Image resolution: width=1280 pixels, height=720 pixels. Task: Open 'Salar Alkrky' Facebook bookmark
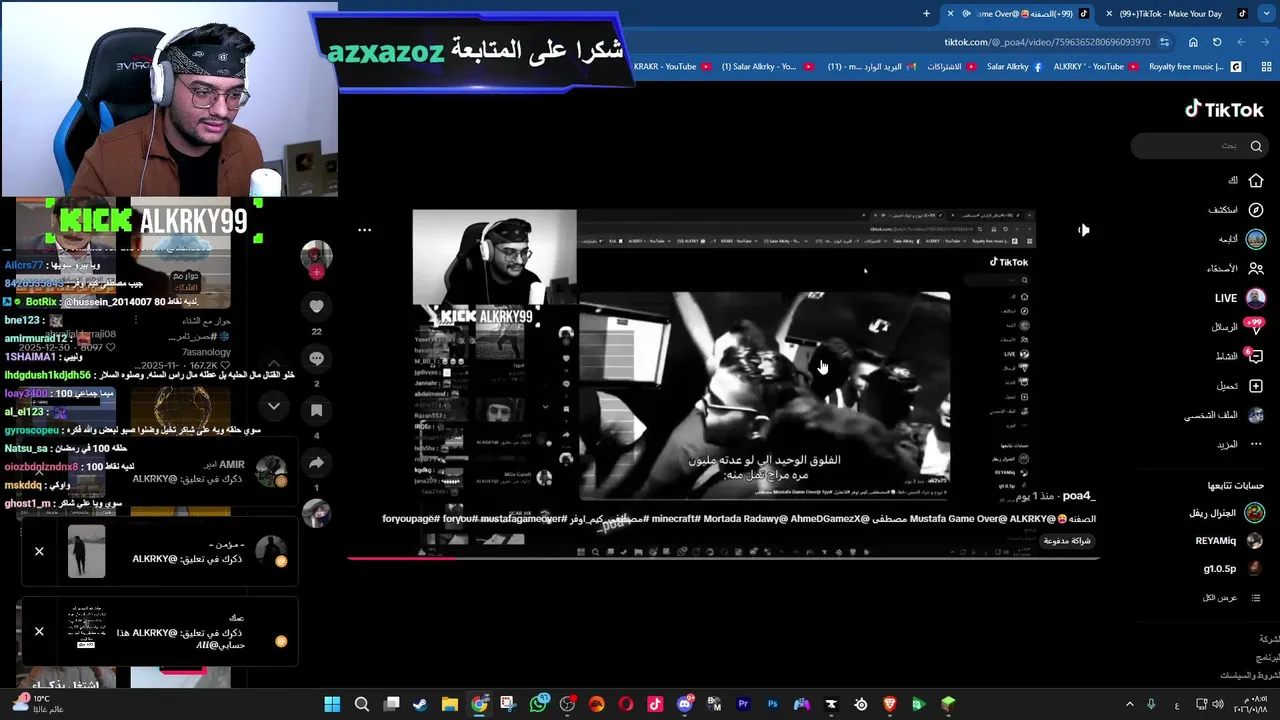coord(1014,67)
